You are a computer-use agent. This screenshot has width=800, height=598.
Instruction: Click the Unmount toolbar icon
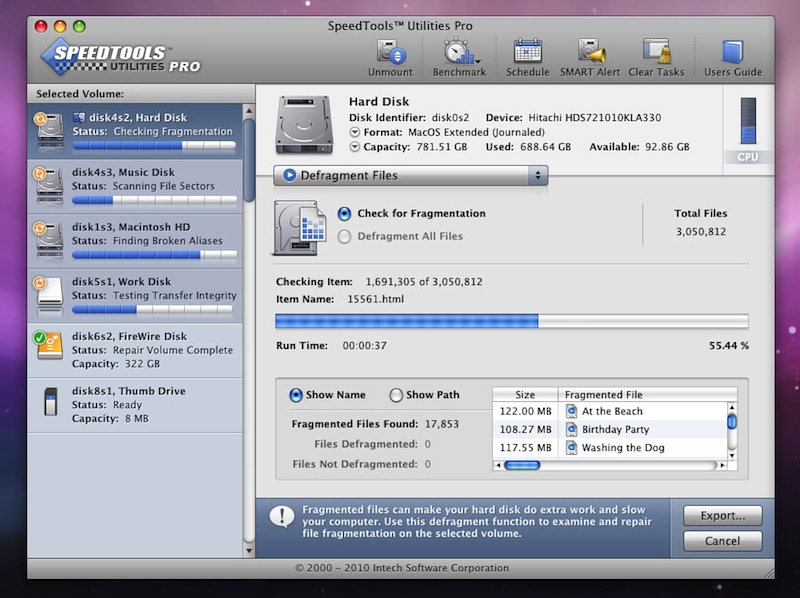[390, 52]
